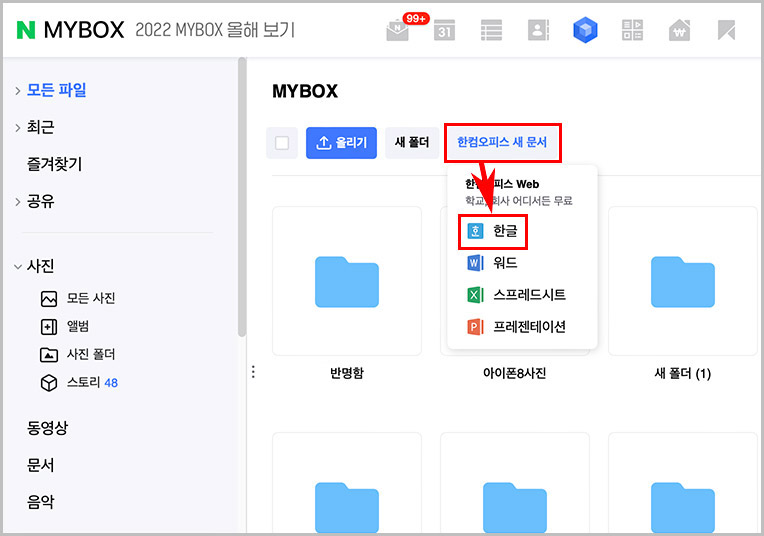
Task: Open 음악 in the sidebar
Action: [x=40, y=502]
